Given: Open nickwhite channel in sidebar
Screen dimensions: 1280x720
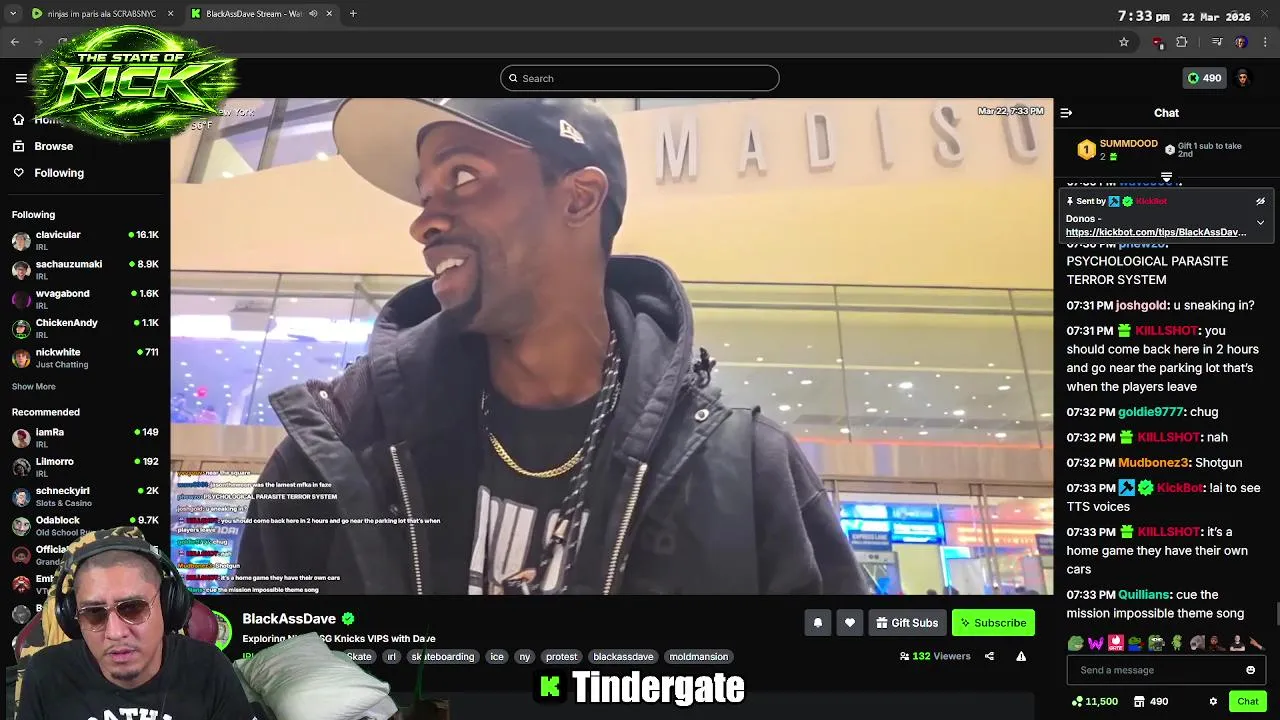Looking at the screenshot, I should point(85,358).
